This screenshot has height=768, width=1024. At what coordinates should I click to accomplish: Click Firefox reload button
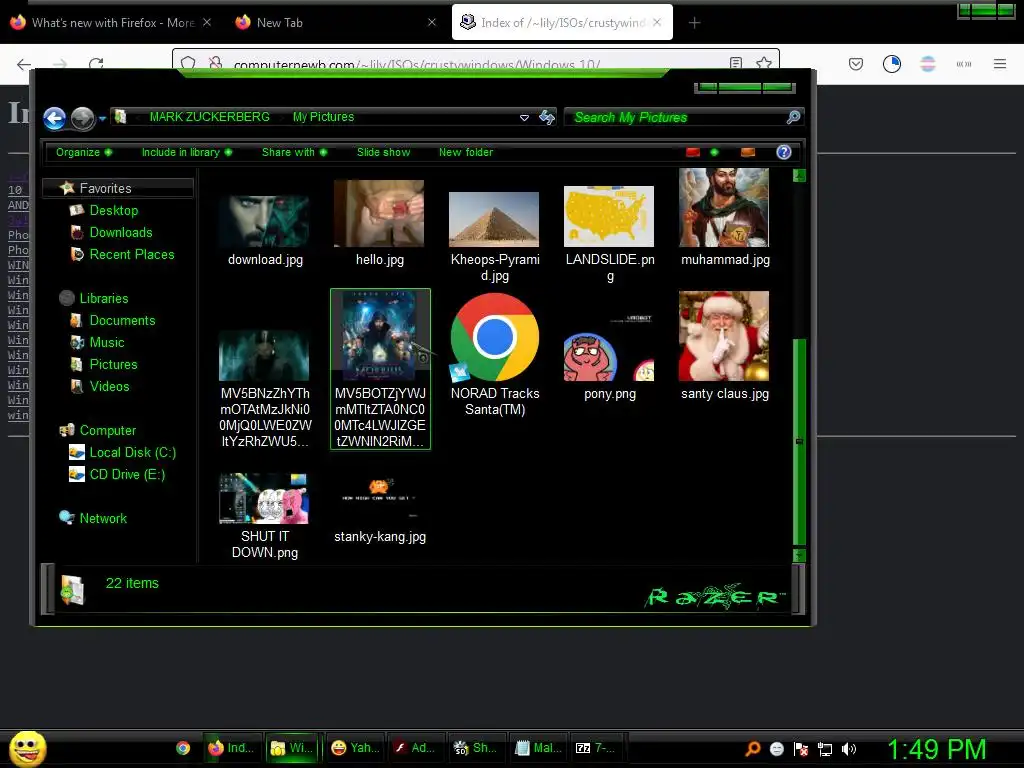pos(97,64)
